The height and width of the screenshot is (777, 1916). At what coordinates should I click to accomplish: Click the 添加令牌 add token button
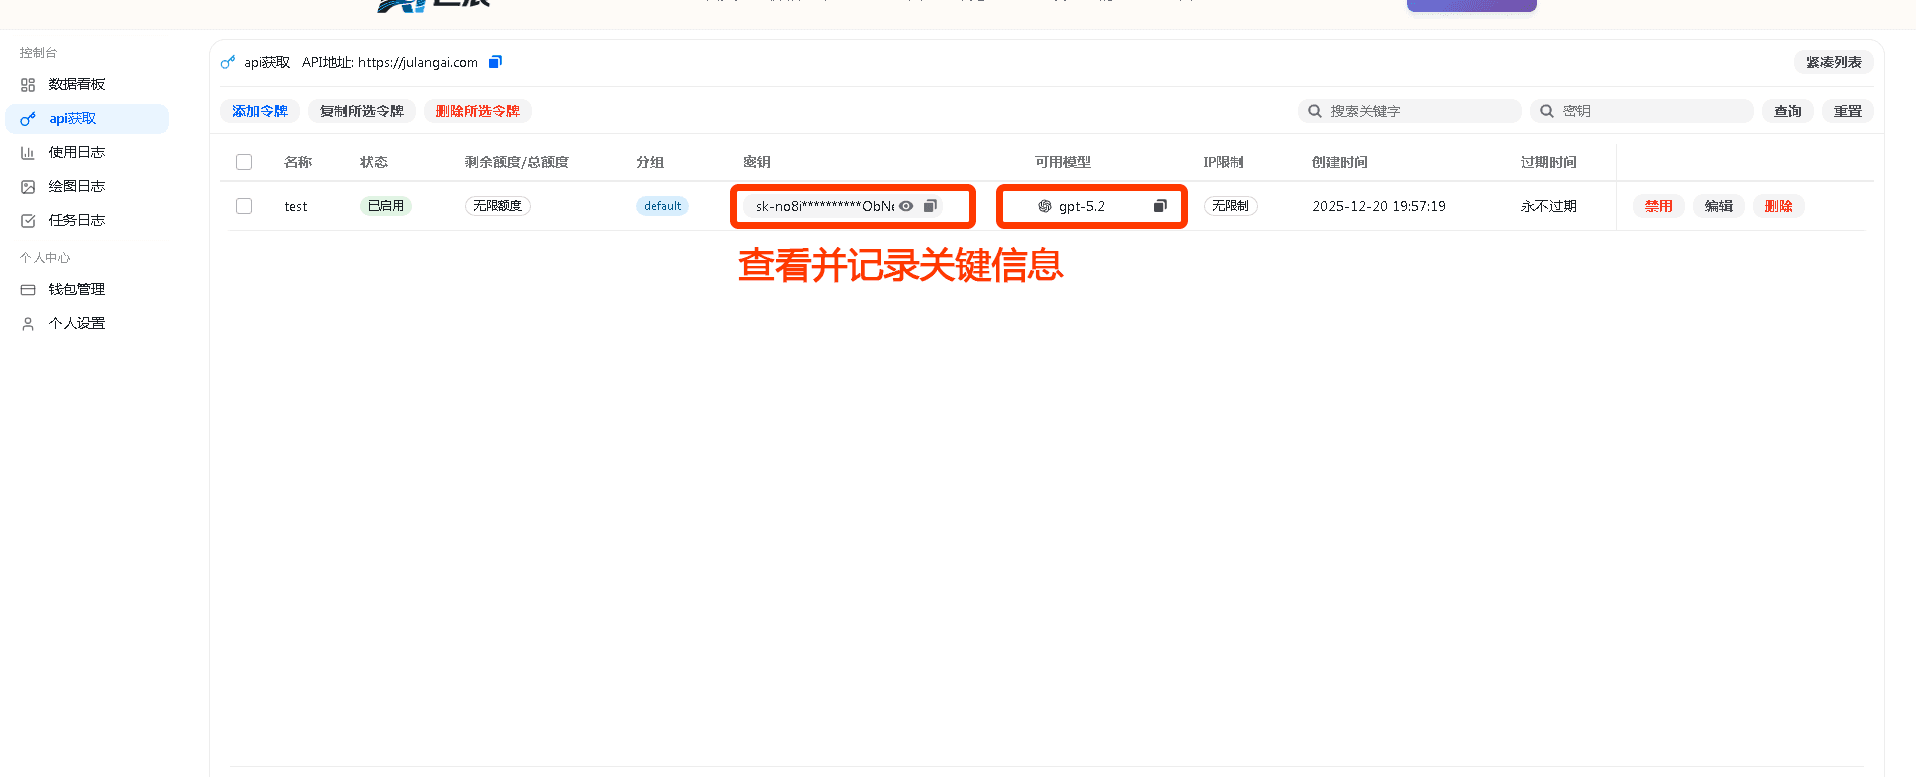tap(260, 111)
